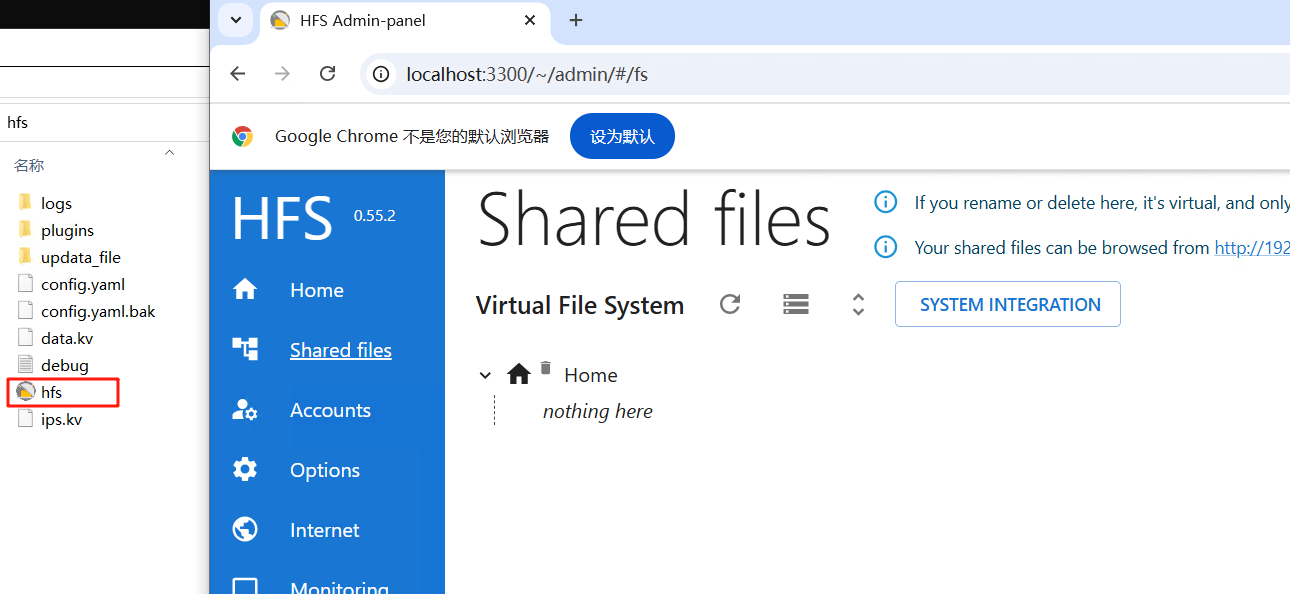Click the hfs path field in Explorer

pyautogui.click(x=104, y=122)
